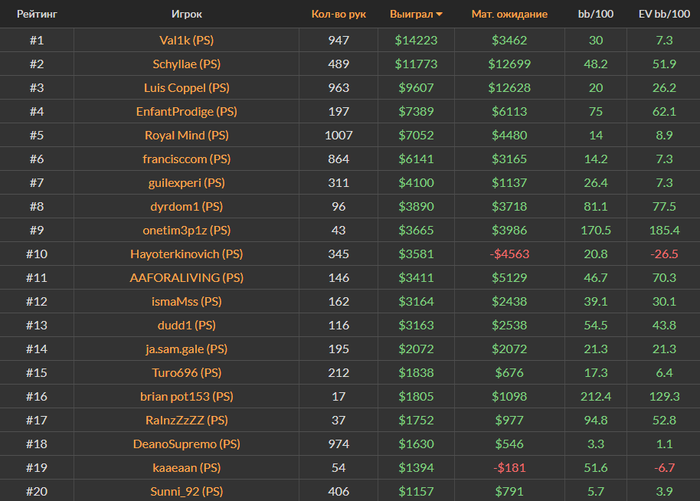Click player Royal Mind (PS)
Screen dimensions: 700x501
point(186,135)
